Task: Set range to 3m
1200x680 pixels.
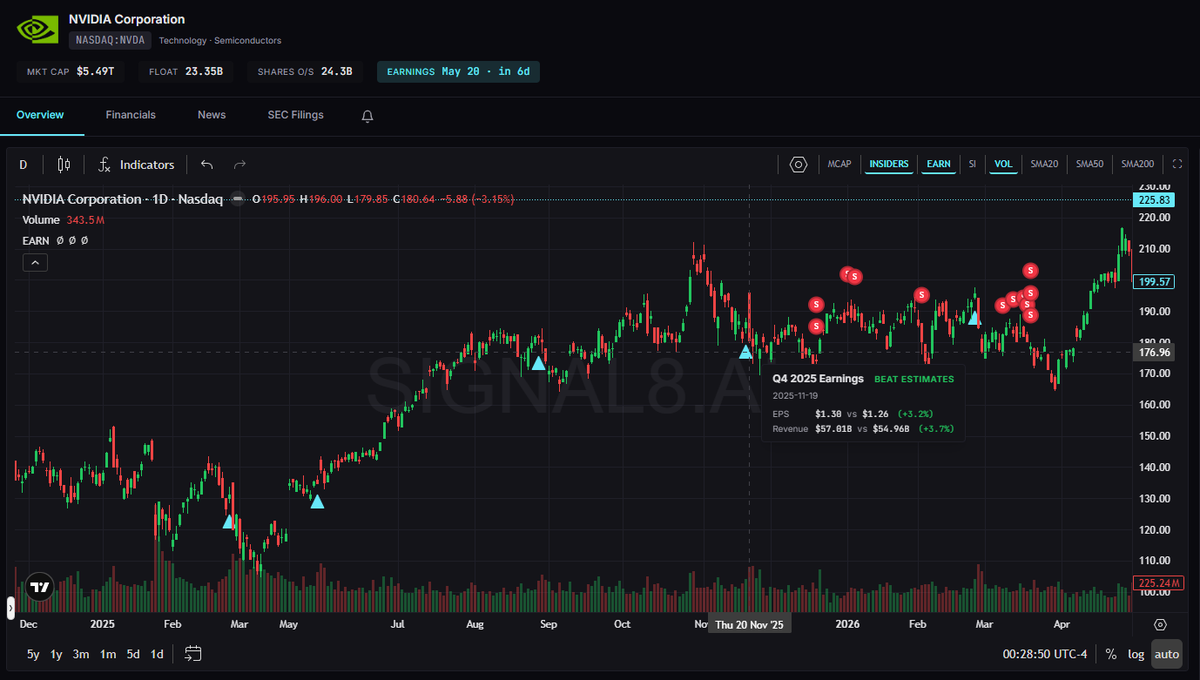Action: 82,654
